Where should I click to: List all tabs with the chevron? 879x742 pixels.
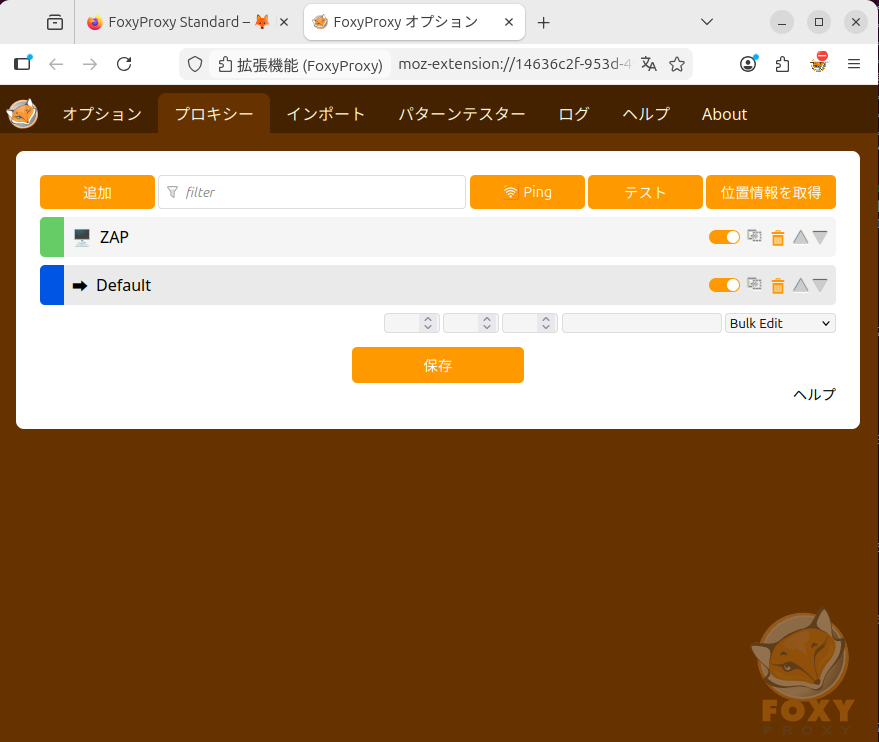(707, 22)
